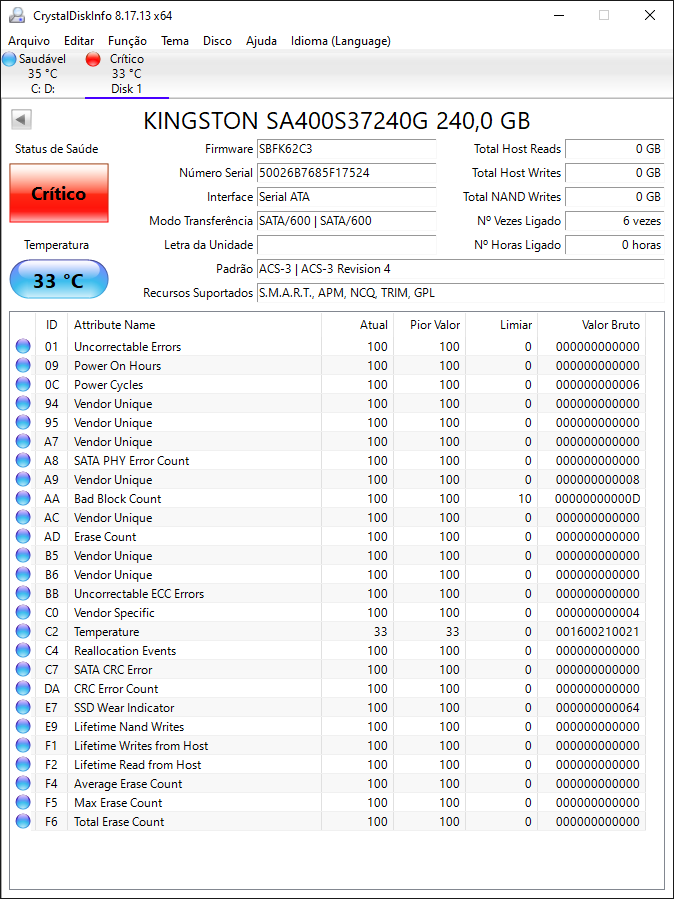Screen dimensions: 674x899
Task: Click the Vendor Unique row with ID B6
Action: [328, 574]
